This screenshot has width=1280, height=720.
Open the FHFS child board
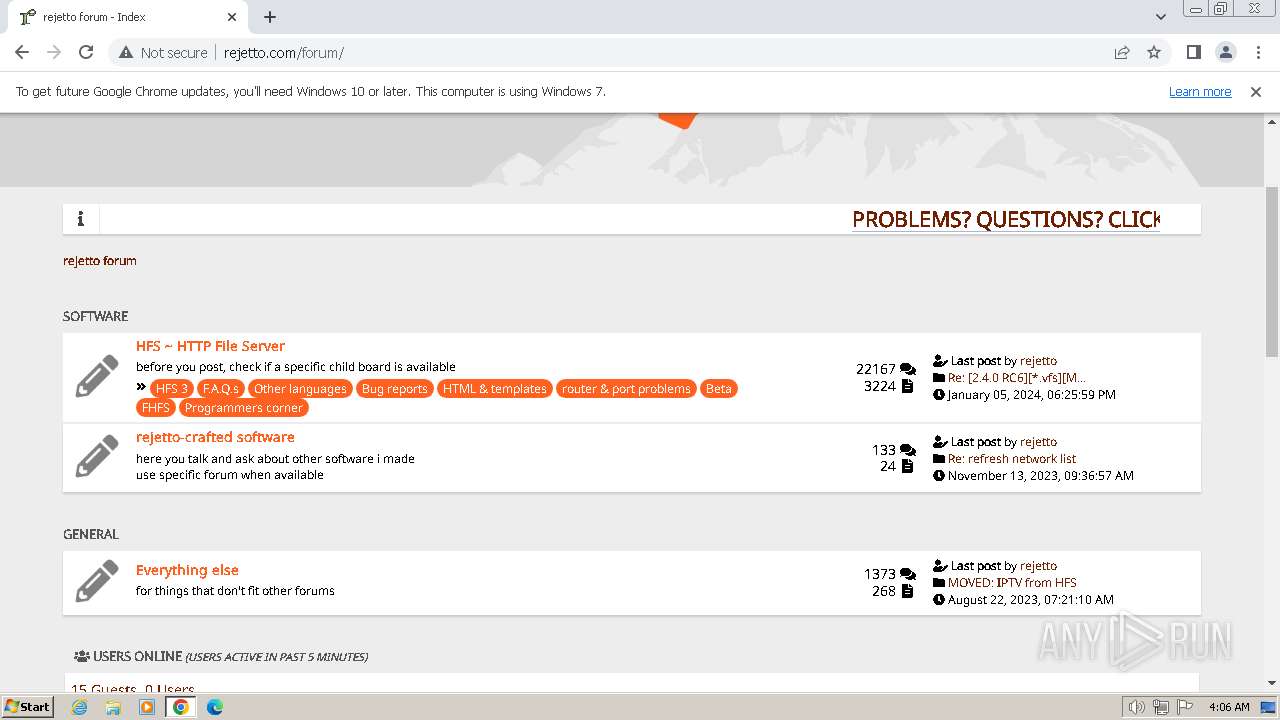point(156,407)
